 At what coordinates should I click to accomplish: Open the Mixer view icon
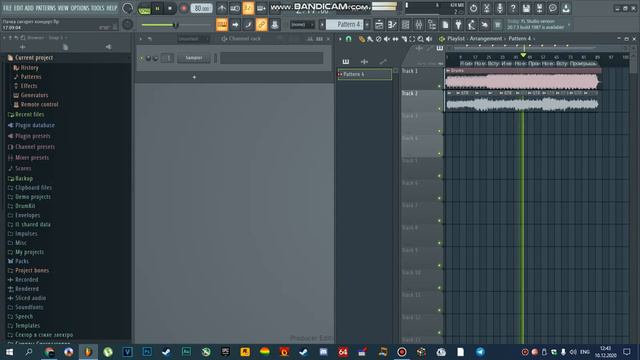418,25
